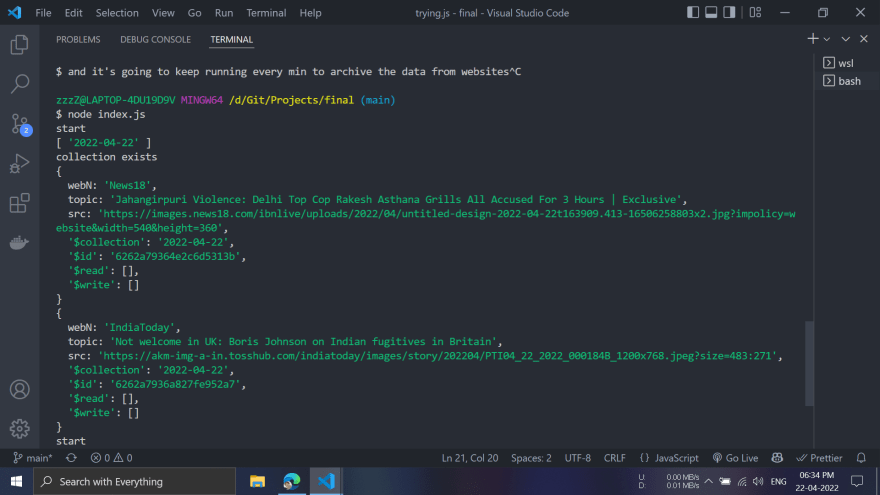Open notifications bell in status bar
The image size is (880, 495).
click(861, 458)
